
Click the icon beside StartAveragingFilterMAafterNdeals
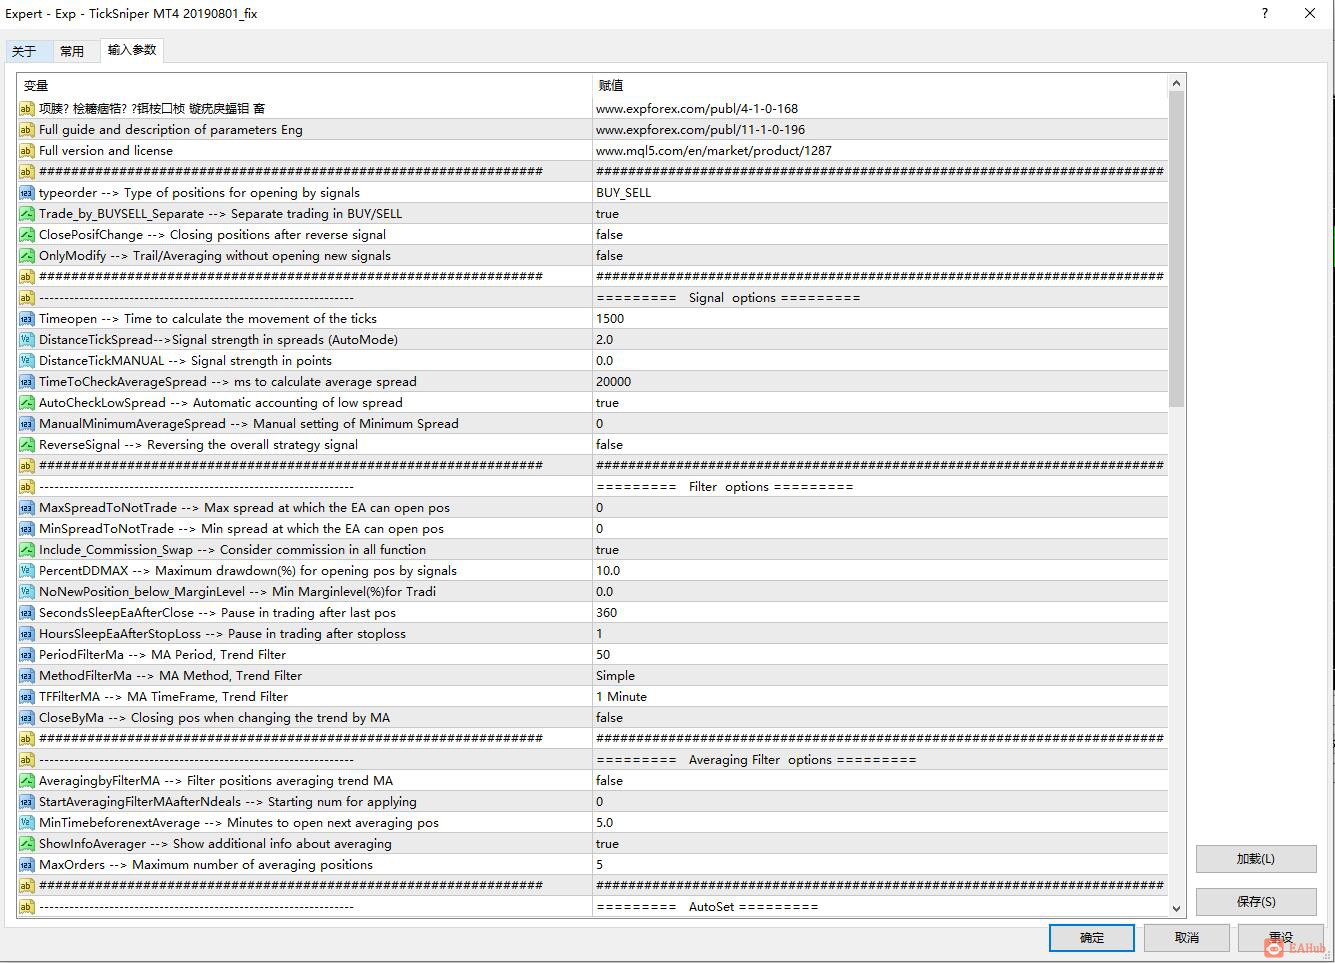click(27, 802)
